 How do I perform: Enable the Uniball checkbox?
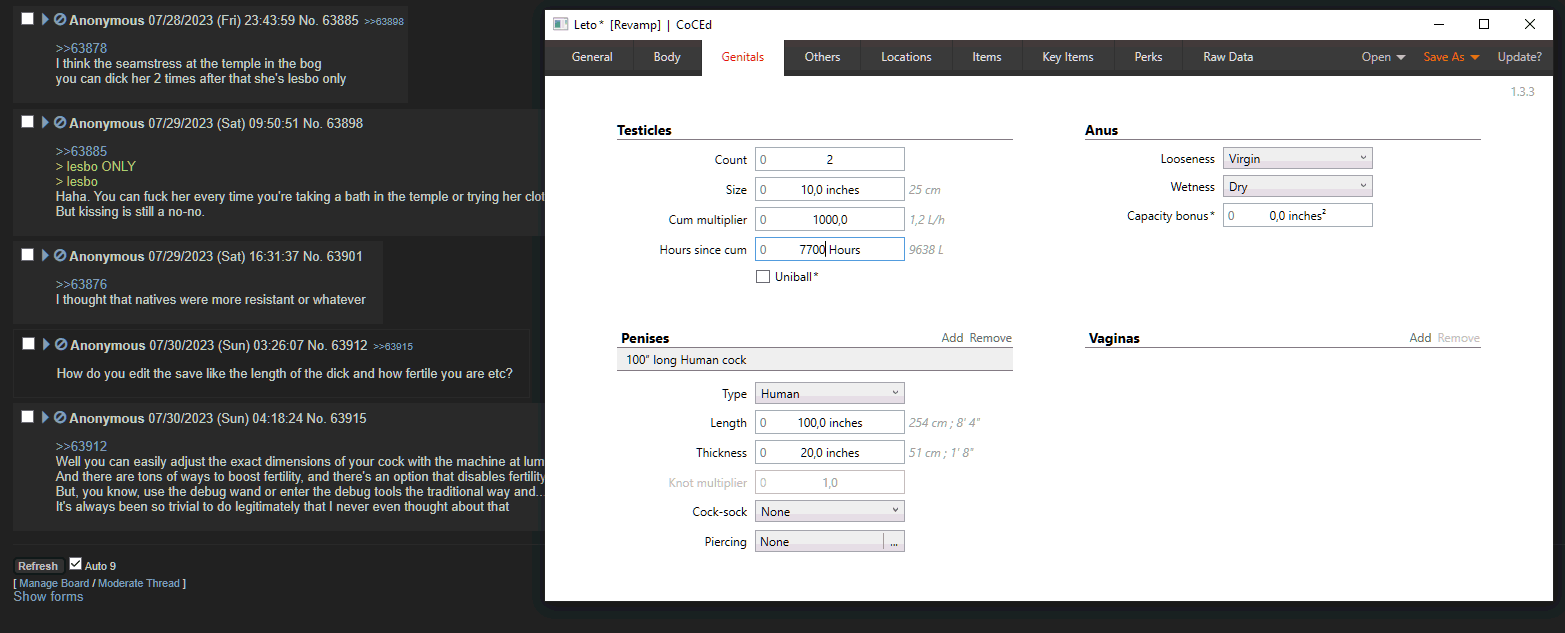click(763, 277)
